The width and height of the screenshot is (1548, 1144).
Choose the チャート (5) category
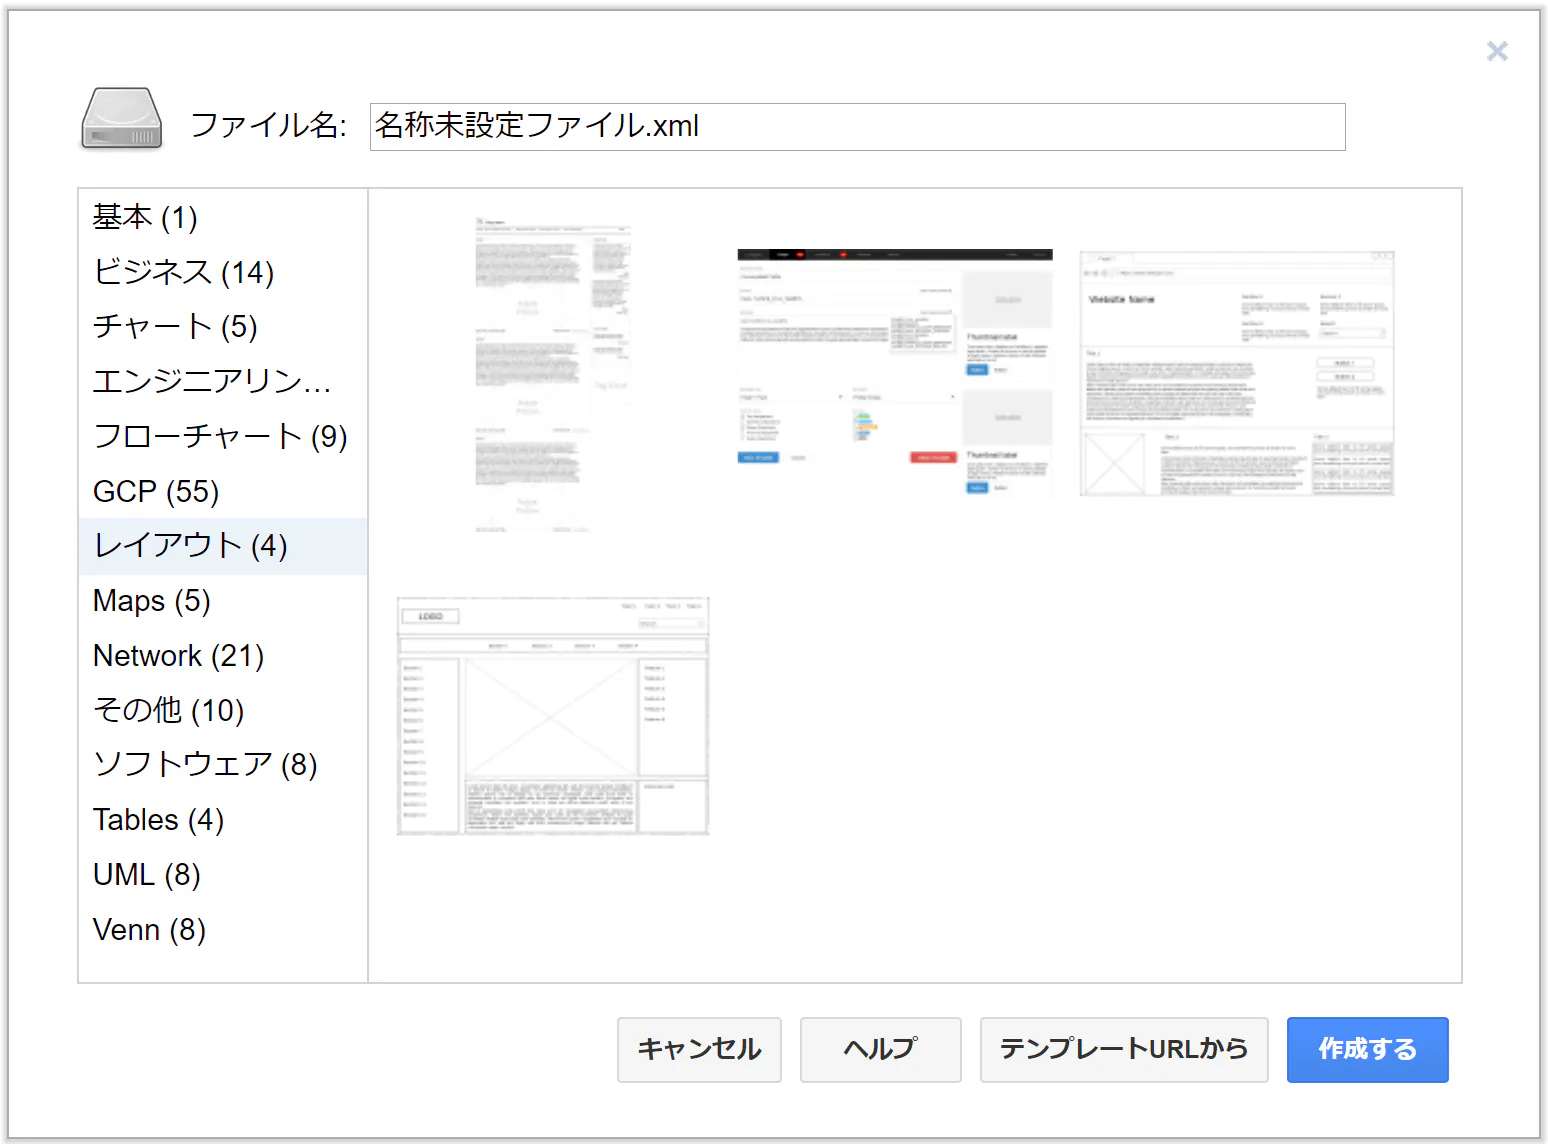pos(223,327)
